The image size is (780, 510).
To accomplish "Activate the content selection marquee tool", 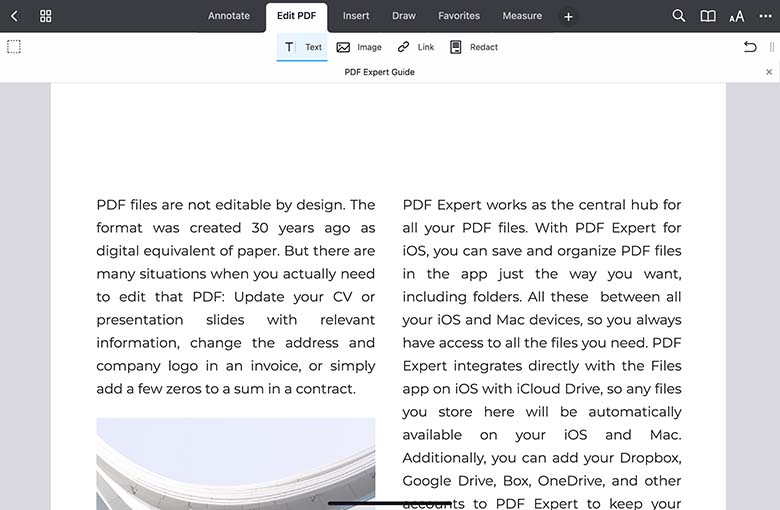I will tap(14, 47).
